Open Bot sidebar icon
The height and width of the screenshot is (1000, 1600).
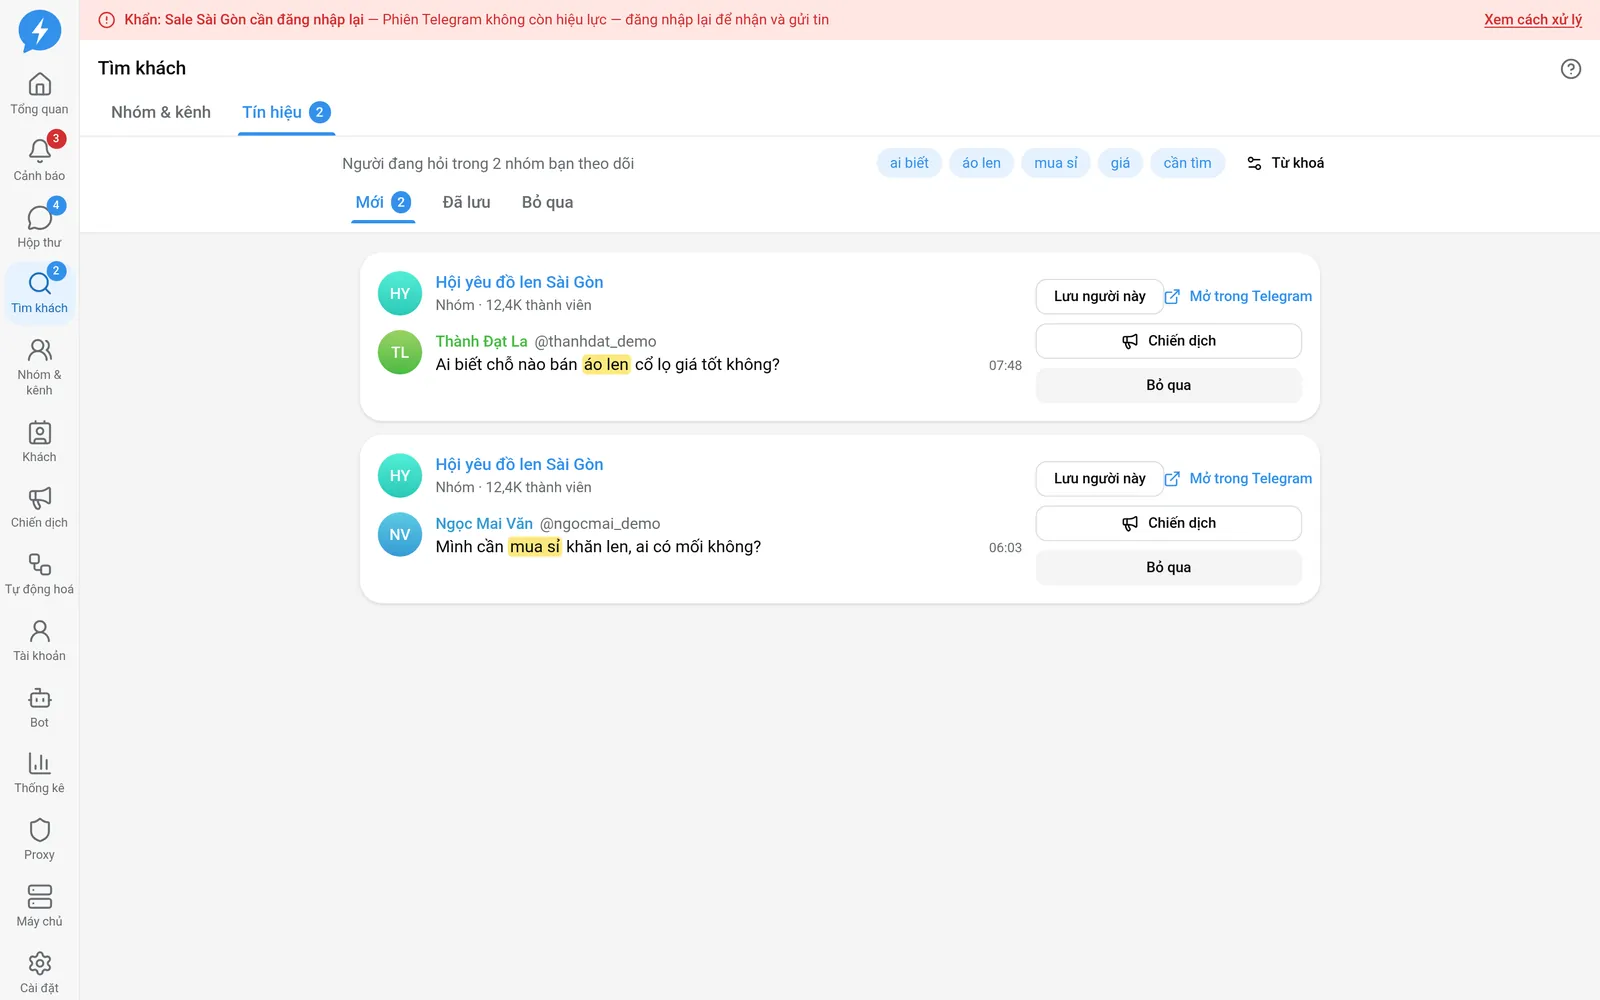pos(39,708)
